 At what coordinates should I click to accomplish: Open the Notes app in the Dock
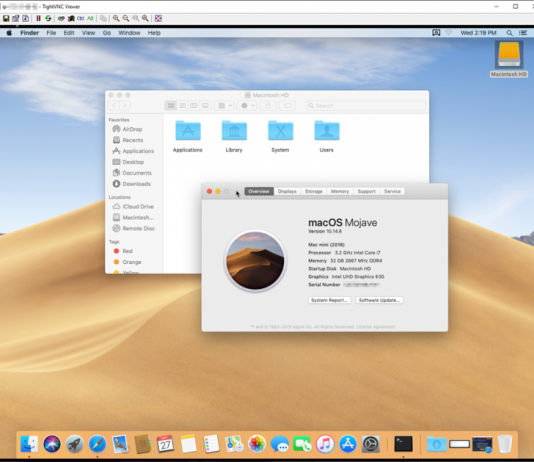pos(188,444)
